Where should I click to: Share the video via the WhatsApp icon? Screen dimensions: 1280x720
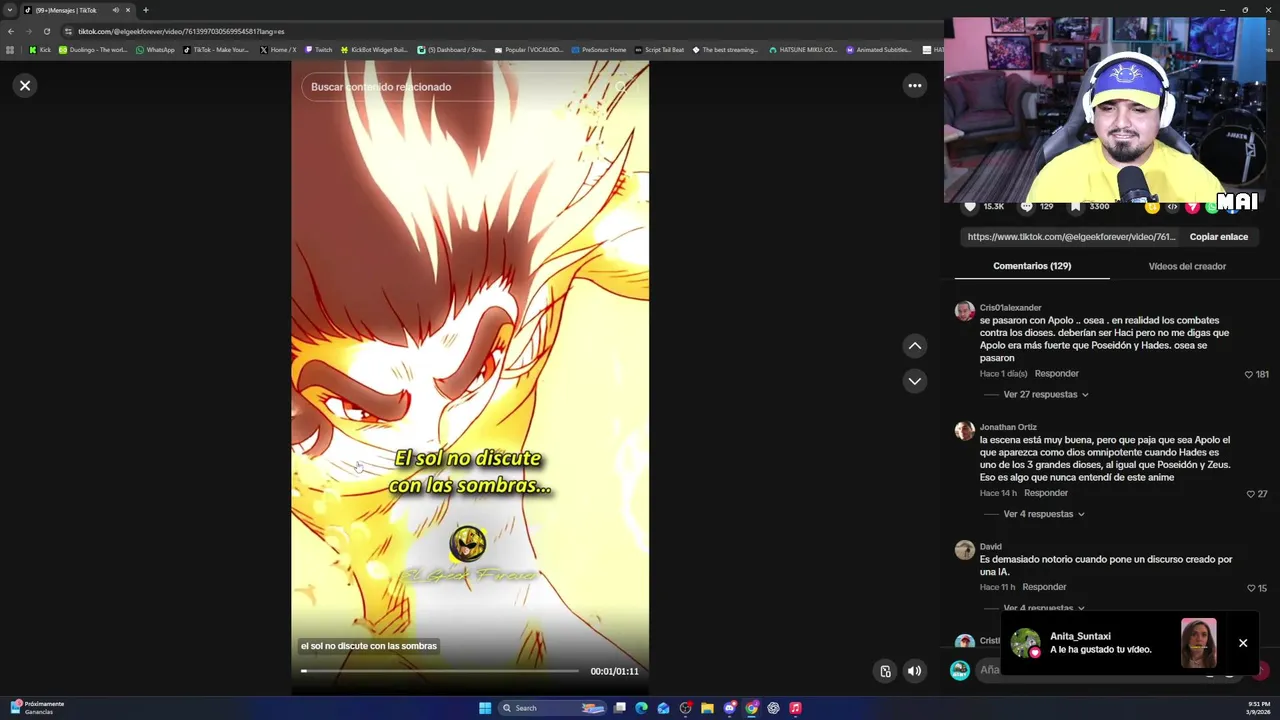pyautogui.click(x=1211, y=207)
